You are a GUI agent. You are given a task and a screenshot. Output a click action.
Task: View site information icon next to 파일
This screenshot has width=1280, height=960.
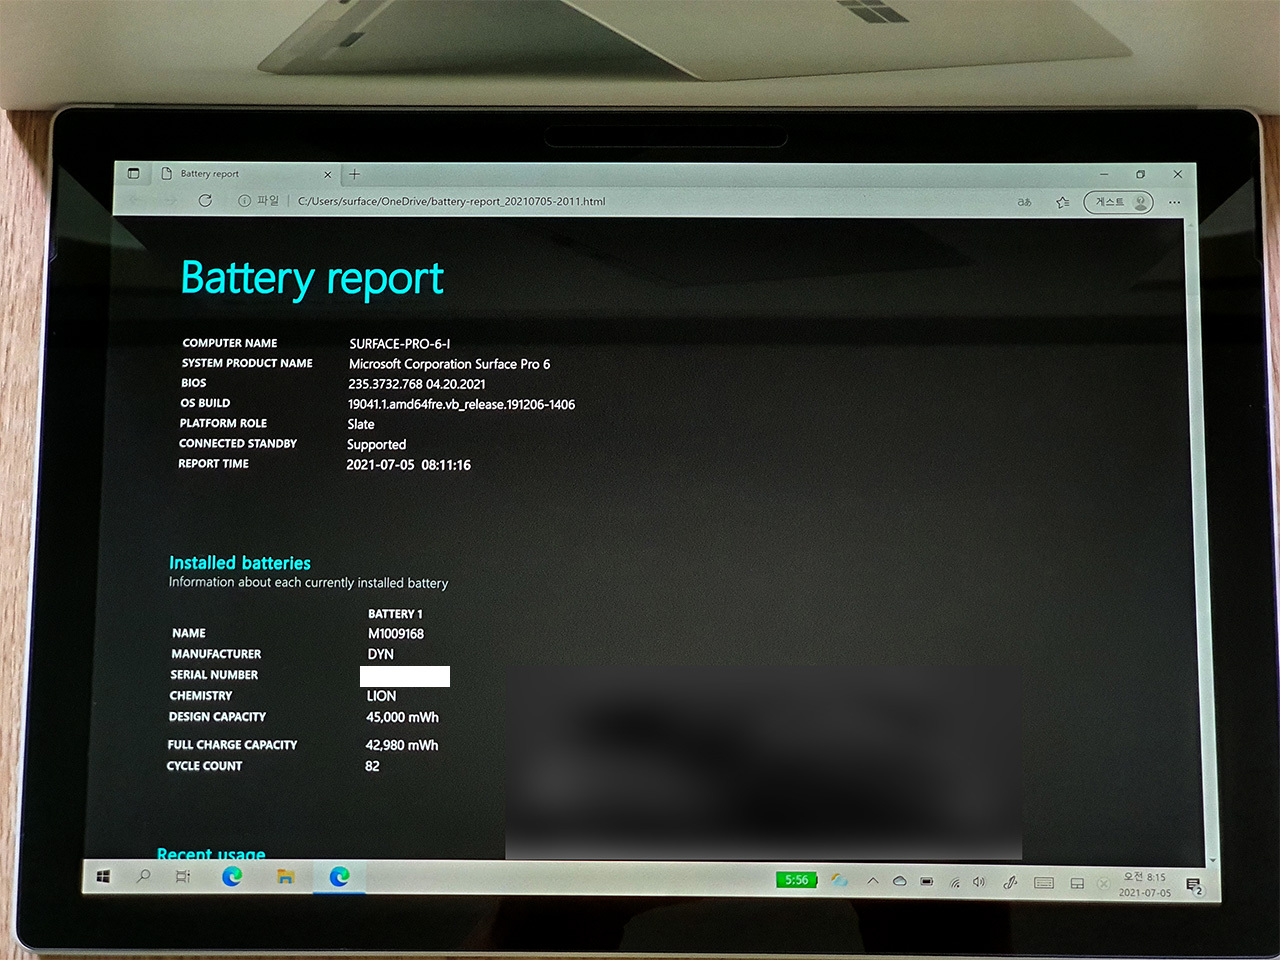[x=244, y=201]
